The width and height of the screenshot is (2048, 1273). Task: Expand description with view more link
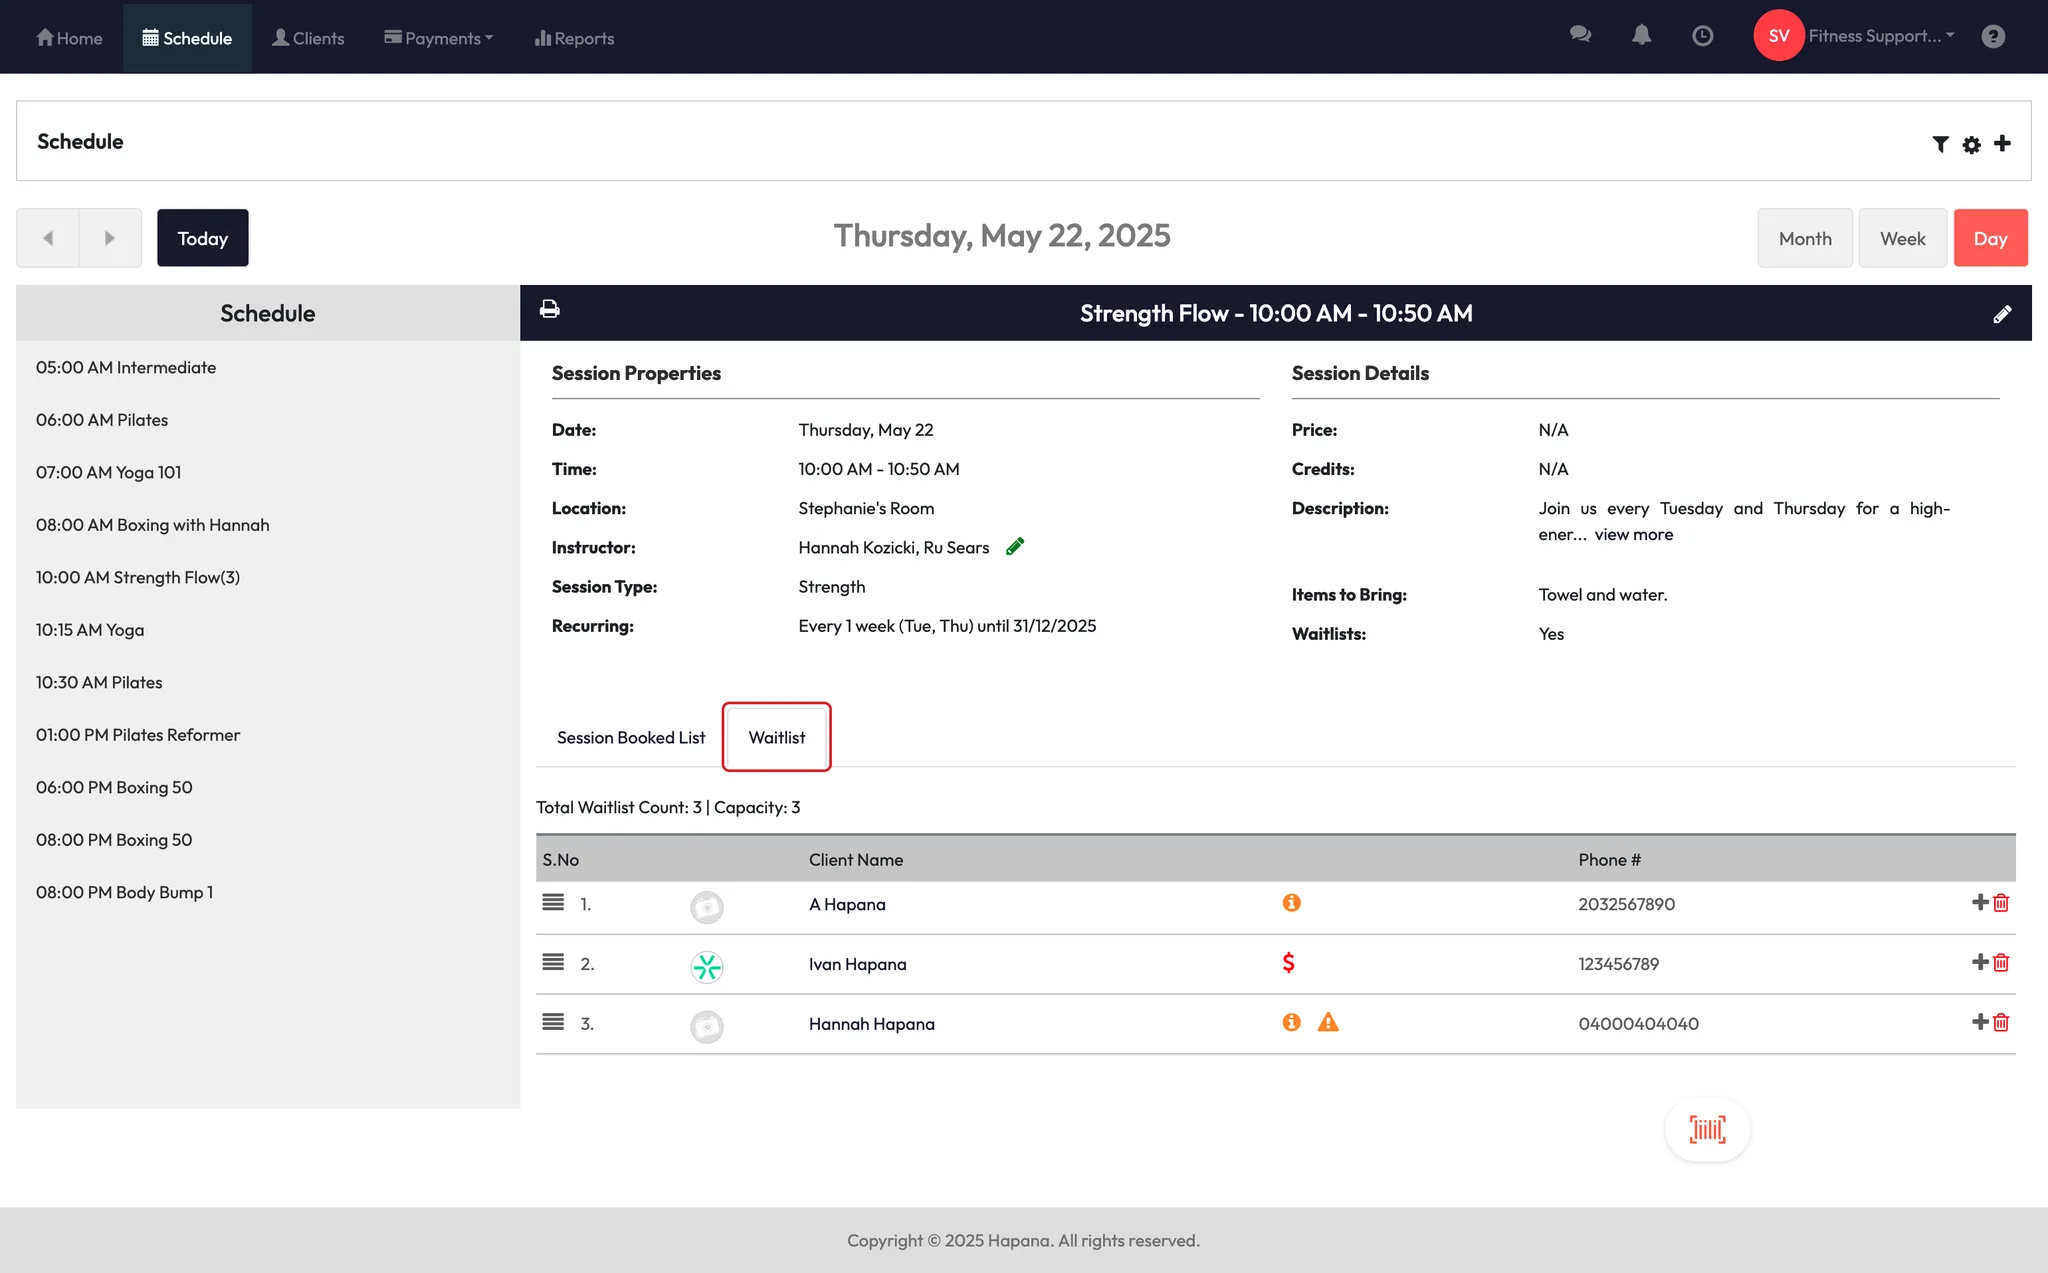tap(1633, 534)
